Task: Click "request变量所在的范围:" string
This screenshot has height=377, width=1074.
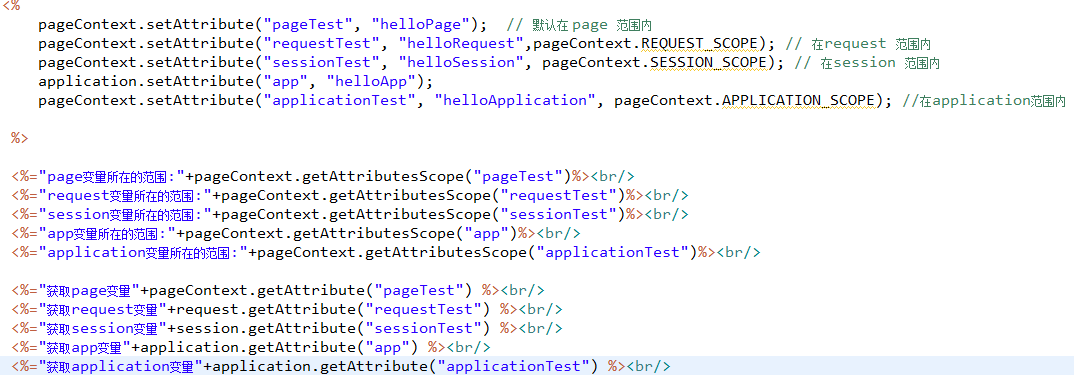Action: [125, 195]
